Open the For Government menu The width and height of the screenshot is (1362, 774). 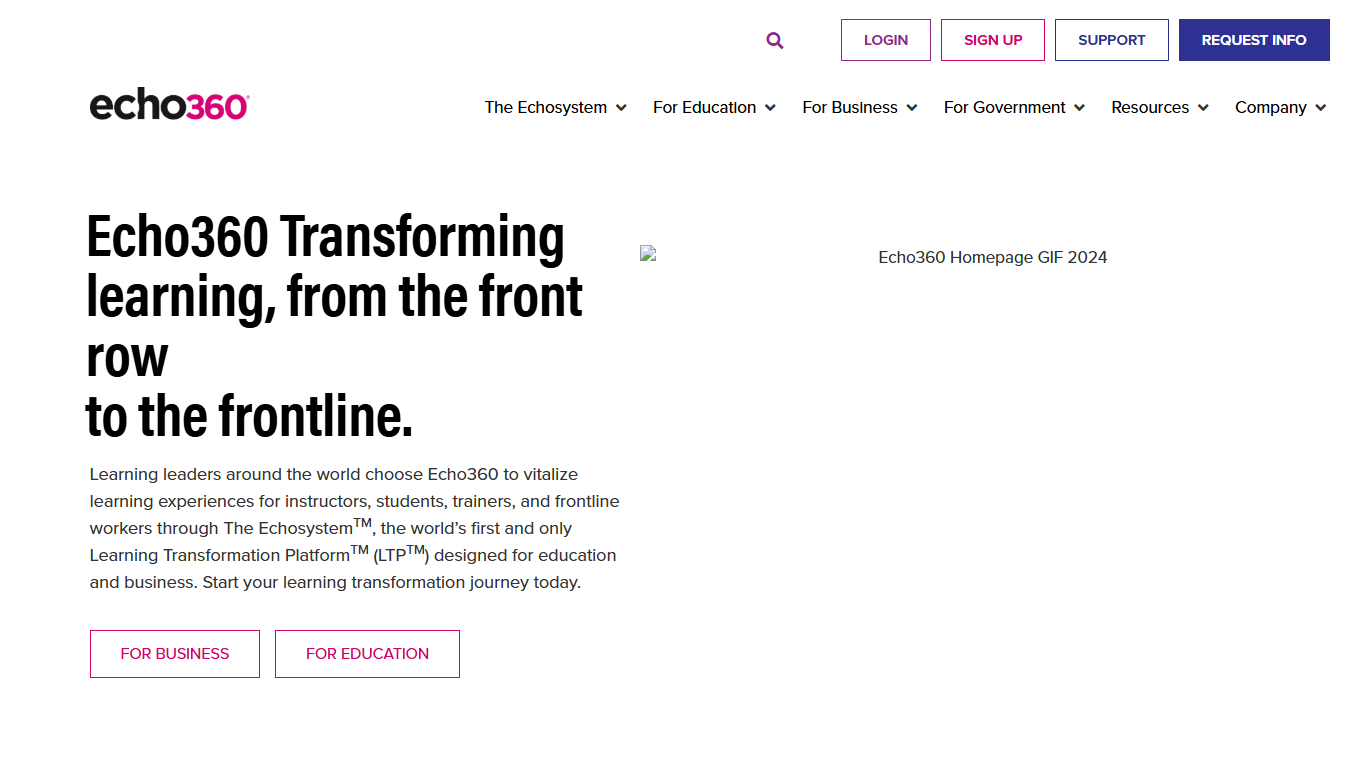(x=1004, y=107)
